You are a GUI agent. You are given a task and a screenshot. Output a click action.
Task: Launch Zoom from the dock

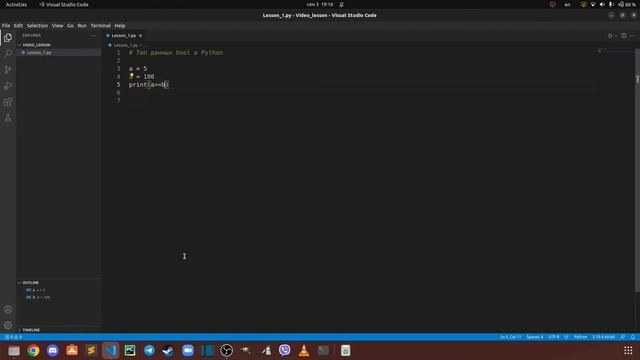pos(188,351)
